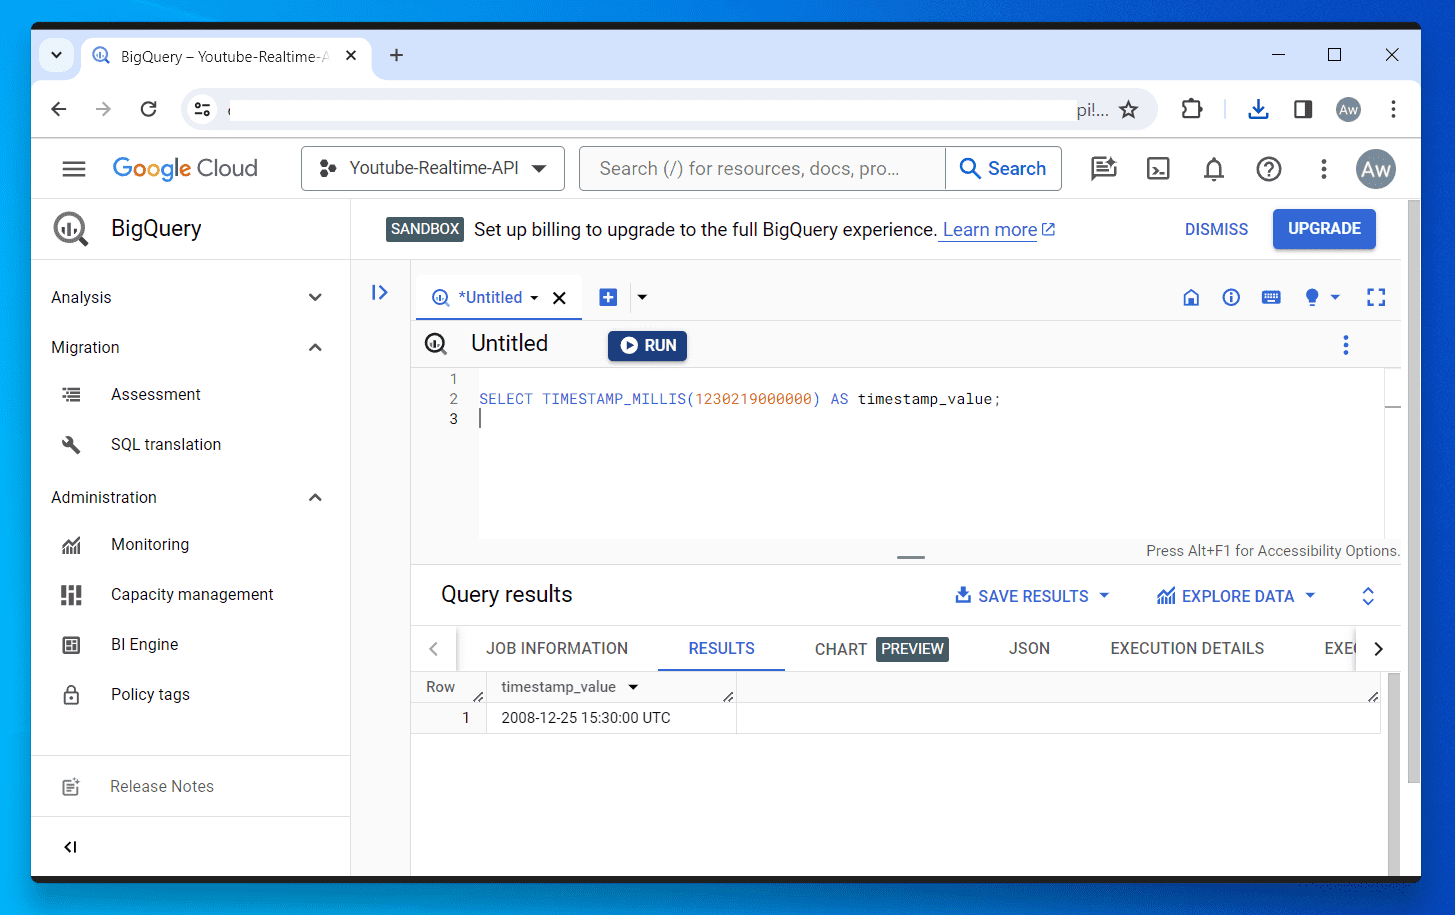The image size is (1455, 915).
Task: Open Monitoring from the Administration section
Action: [x=150, y=544]
